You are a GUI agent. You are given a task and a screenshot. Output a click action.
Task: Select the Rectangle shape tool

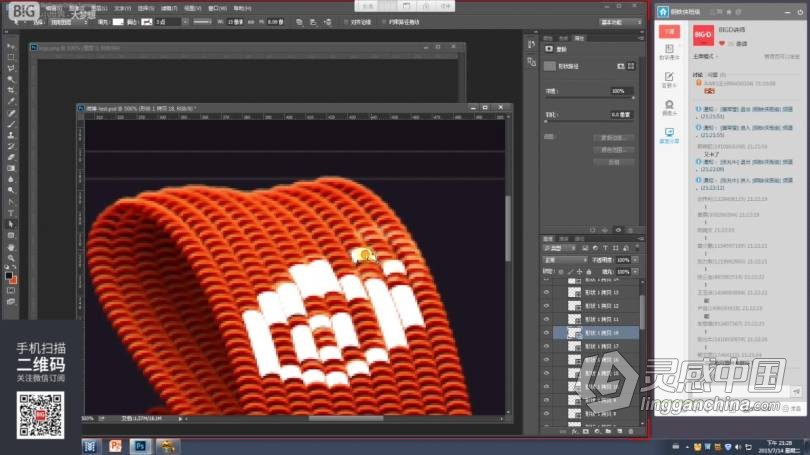coord(11,236)
